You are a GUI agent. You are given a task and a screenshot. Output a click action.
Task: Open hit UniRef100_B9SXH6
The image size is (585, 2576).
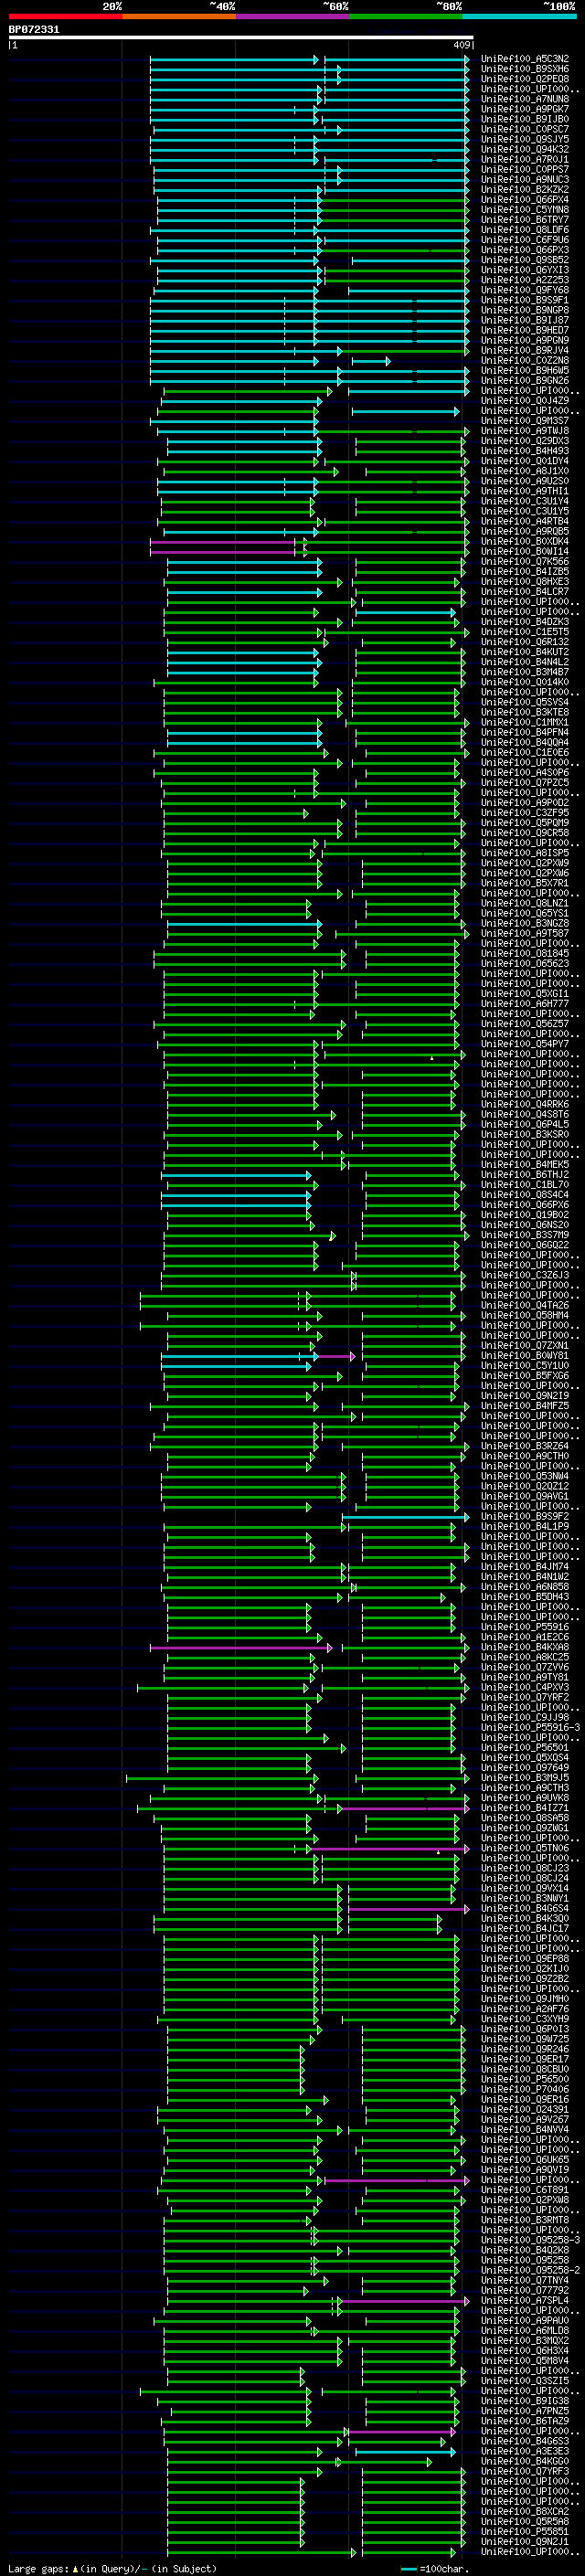coord(525,69)
